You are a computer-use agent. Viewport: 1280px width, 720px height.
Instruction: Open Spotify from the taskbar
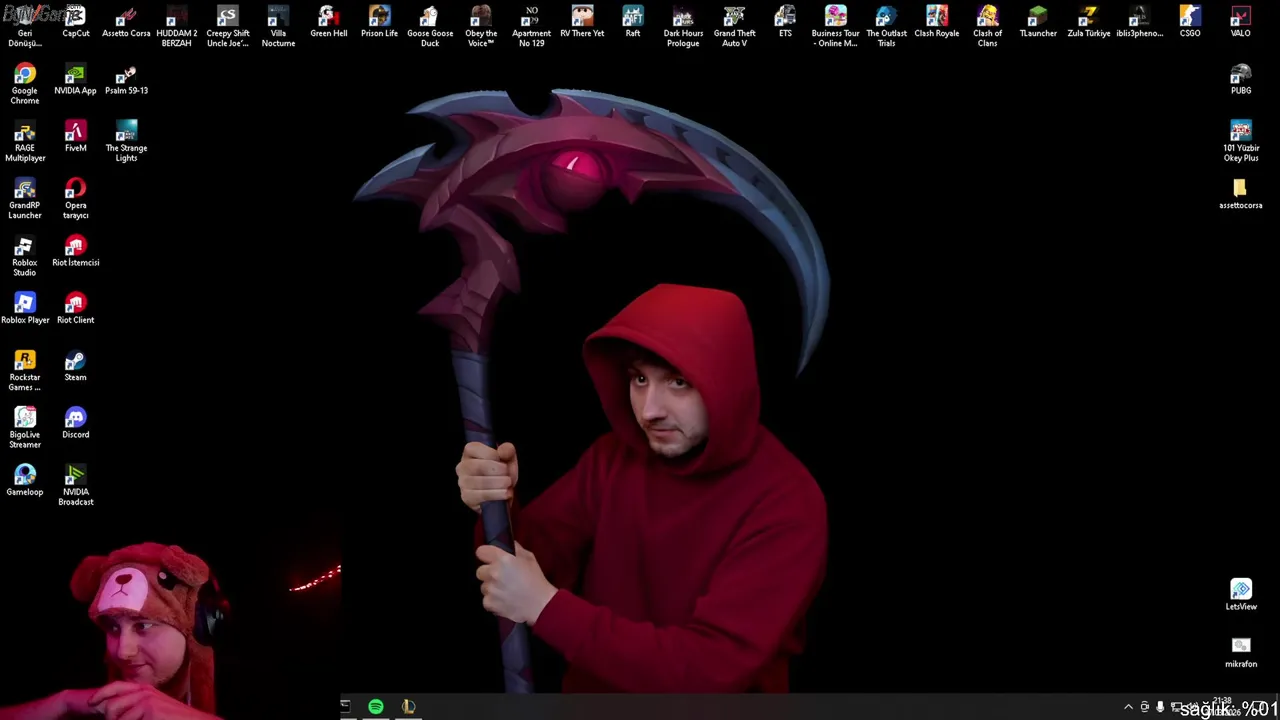coord(376,707)
